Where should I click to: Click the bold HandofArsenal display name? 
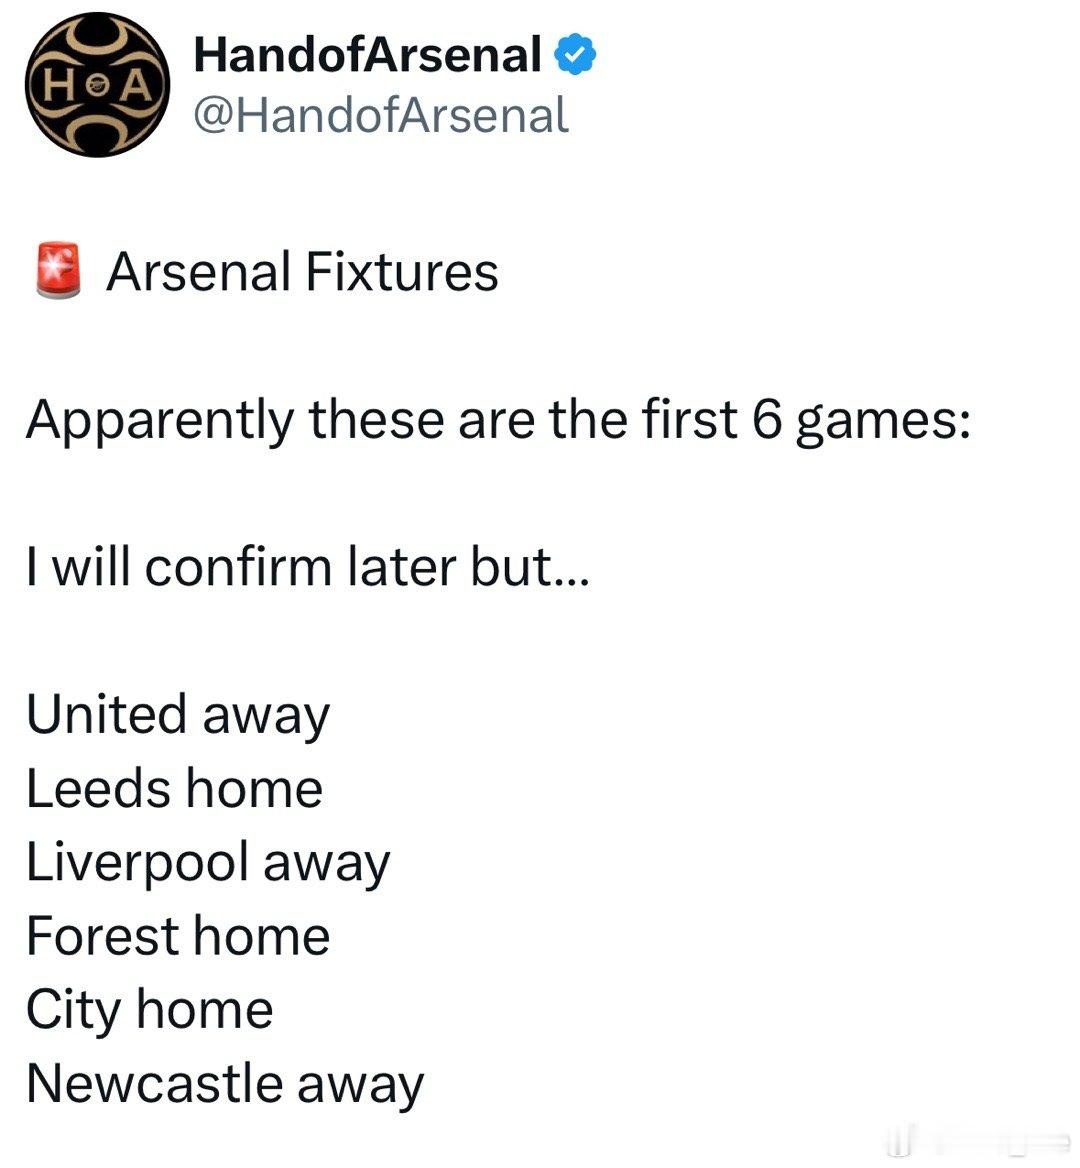click(367, 54)
